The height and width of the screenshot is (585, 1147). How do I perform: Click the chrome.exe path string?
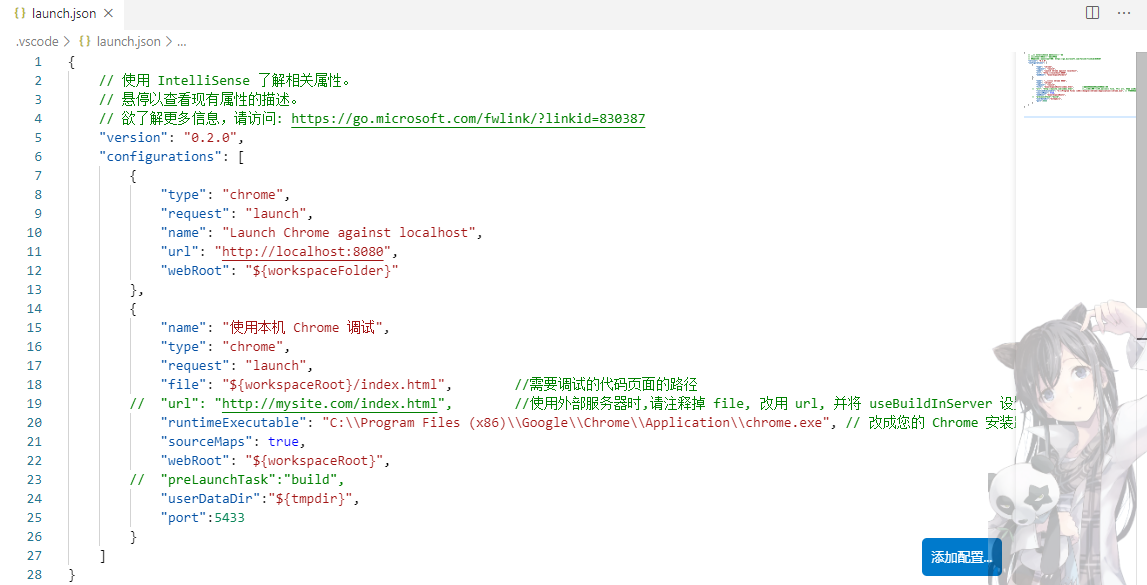point(576,423)
